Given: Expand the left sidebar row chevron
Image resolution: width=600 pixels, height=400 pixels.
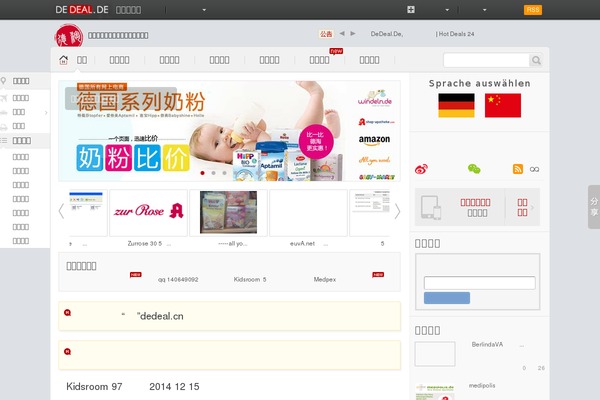Looking at the screenshot, I should coord(46,113).
